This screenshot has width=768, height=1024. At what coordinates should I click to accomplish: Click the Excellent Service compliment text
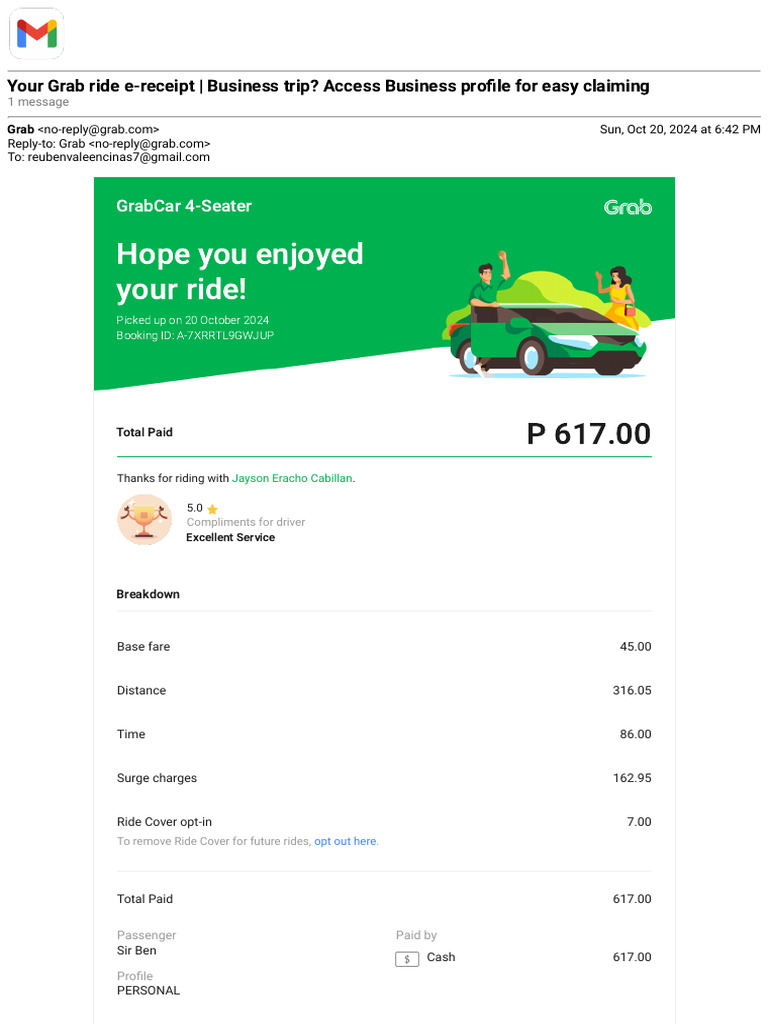click(230, 537)
